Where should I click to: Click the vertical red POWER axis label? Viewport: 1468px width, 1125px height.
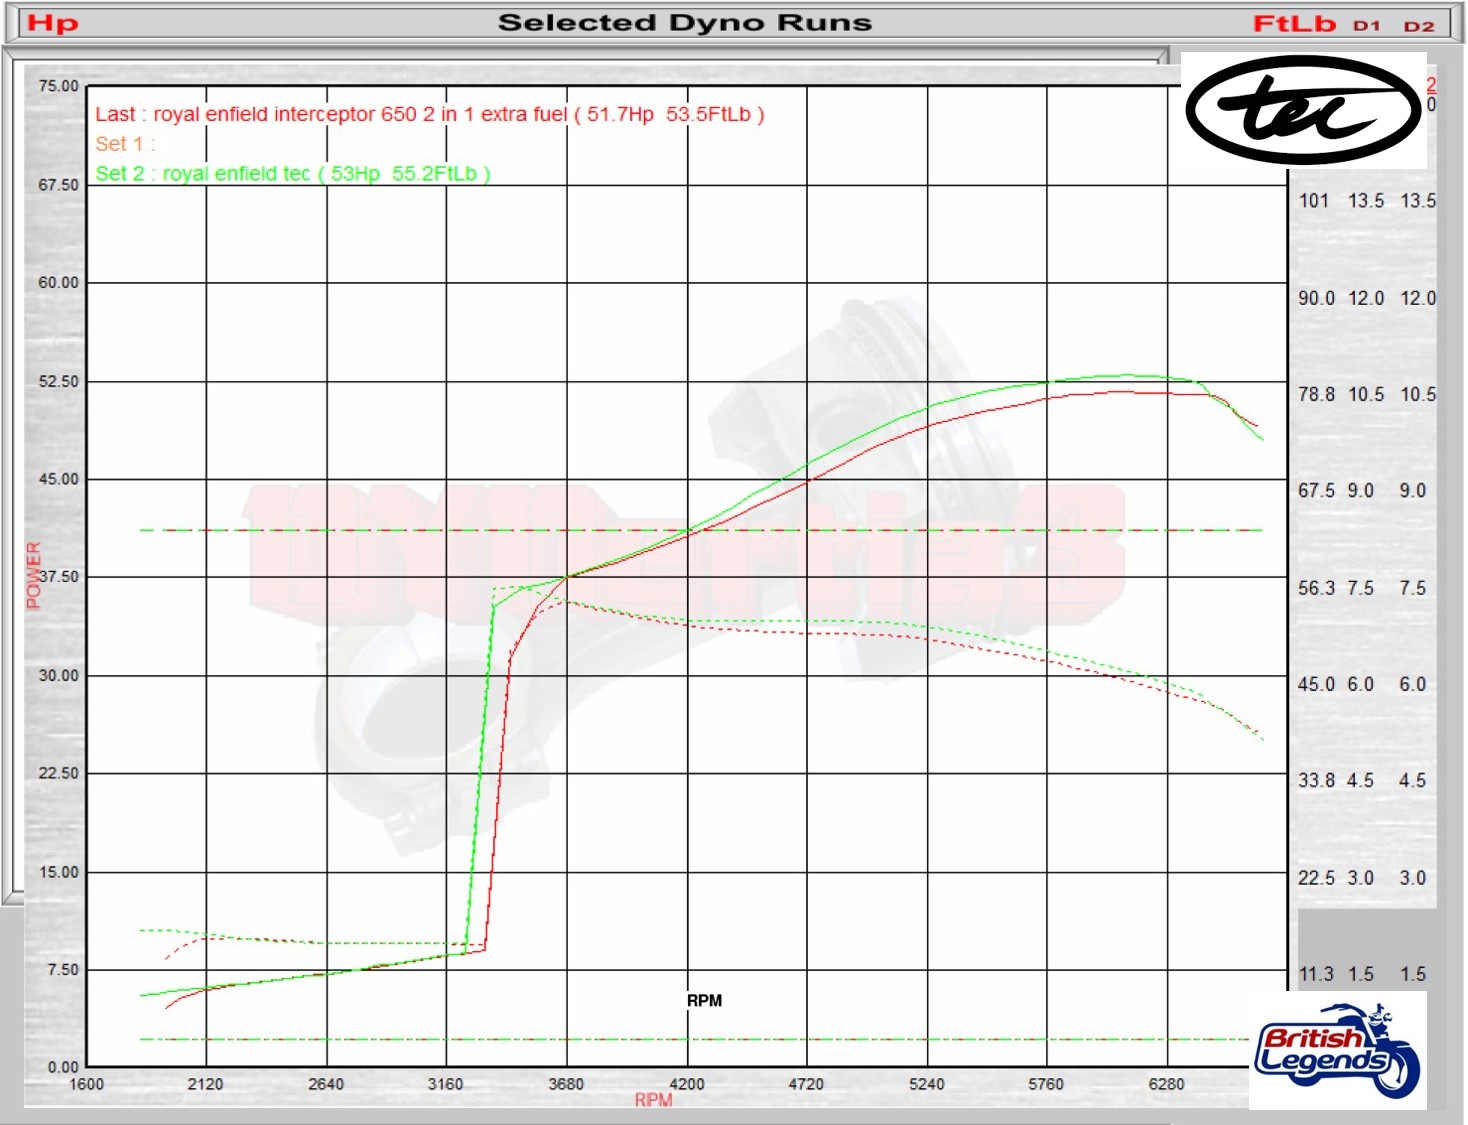pos(34,575)
